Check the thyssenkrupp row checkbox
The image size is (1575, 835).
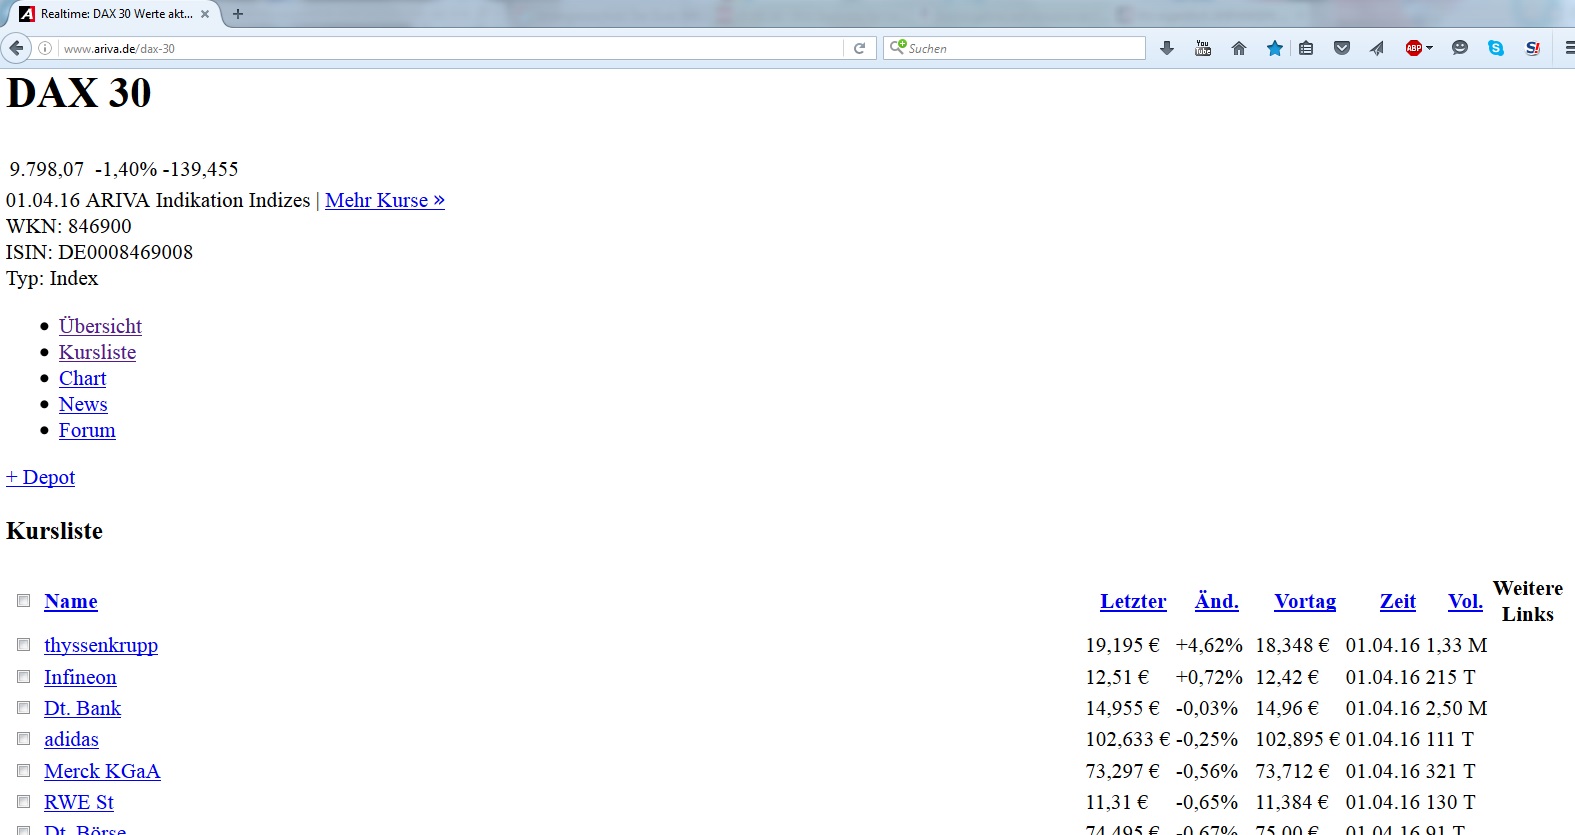[x=23, y=644]
